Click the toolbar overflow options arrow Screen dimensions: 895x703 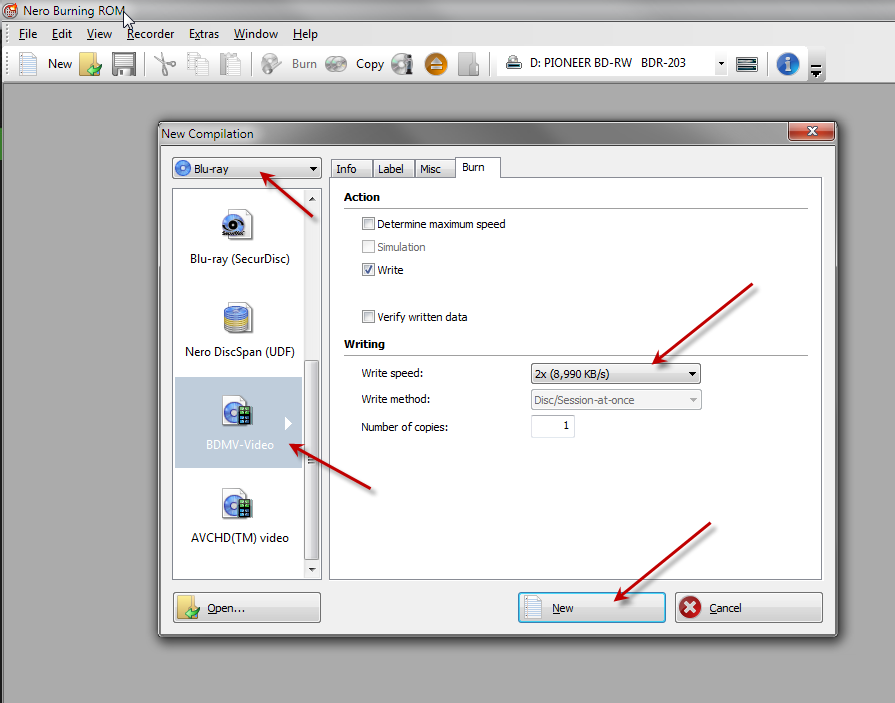(x=816, y=71)
